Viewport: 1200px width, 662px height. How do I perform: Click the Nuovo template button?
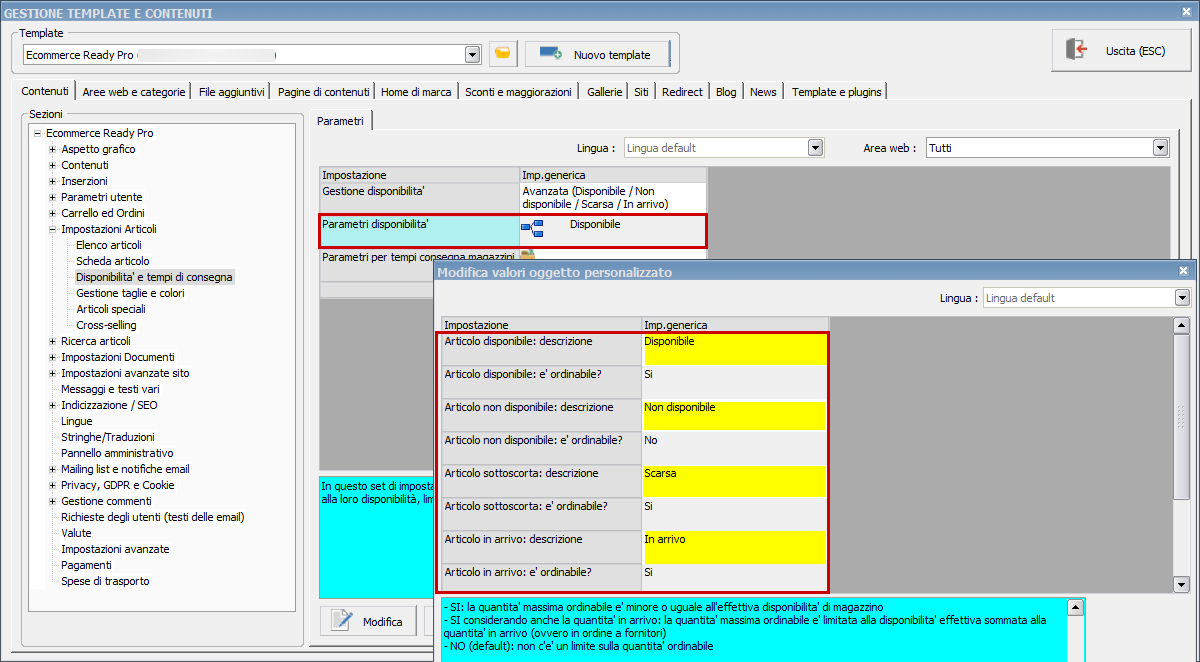click(x=597, y=54)
